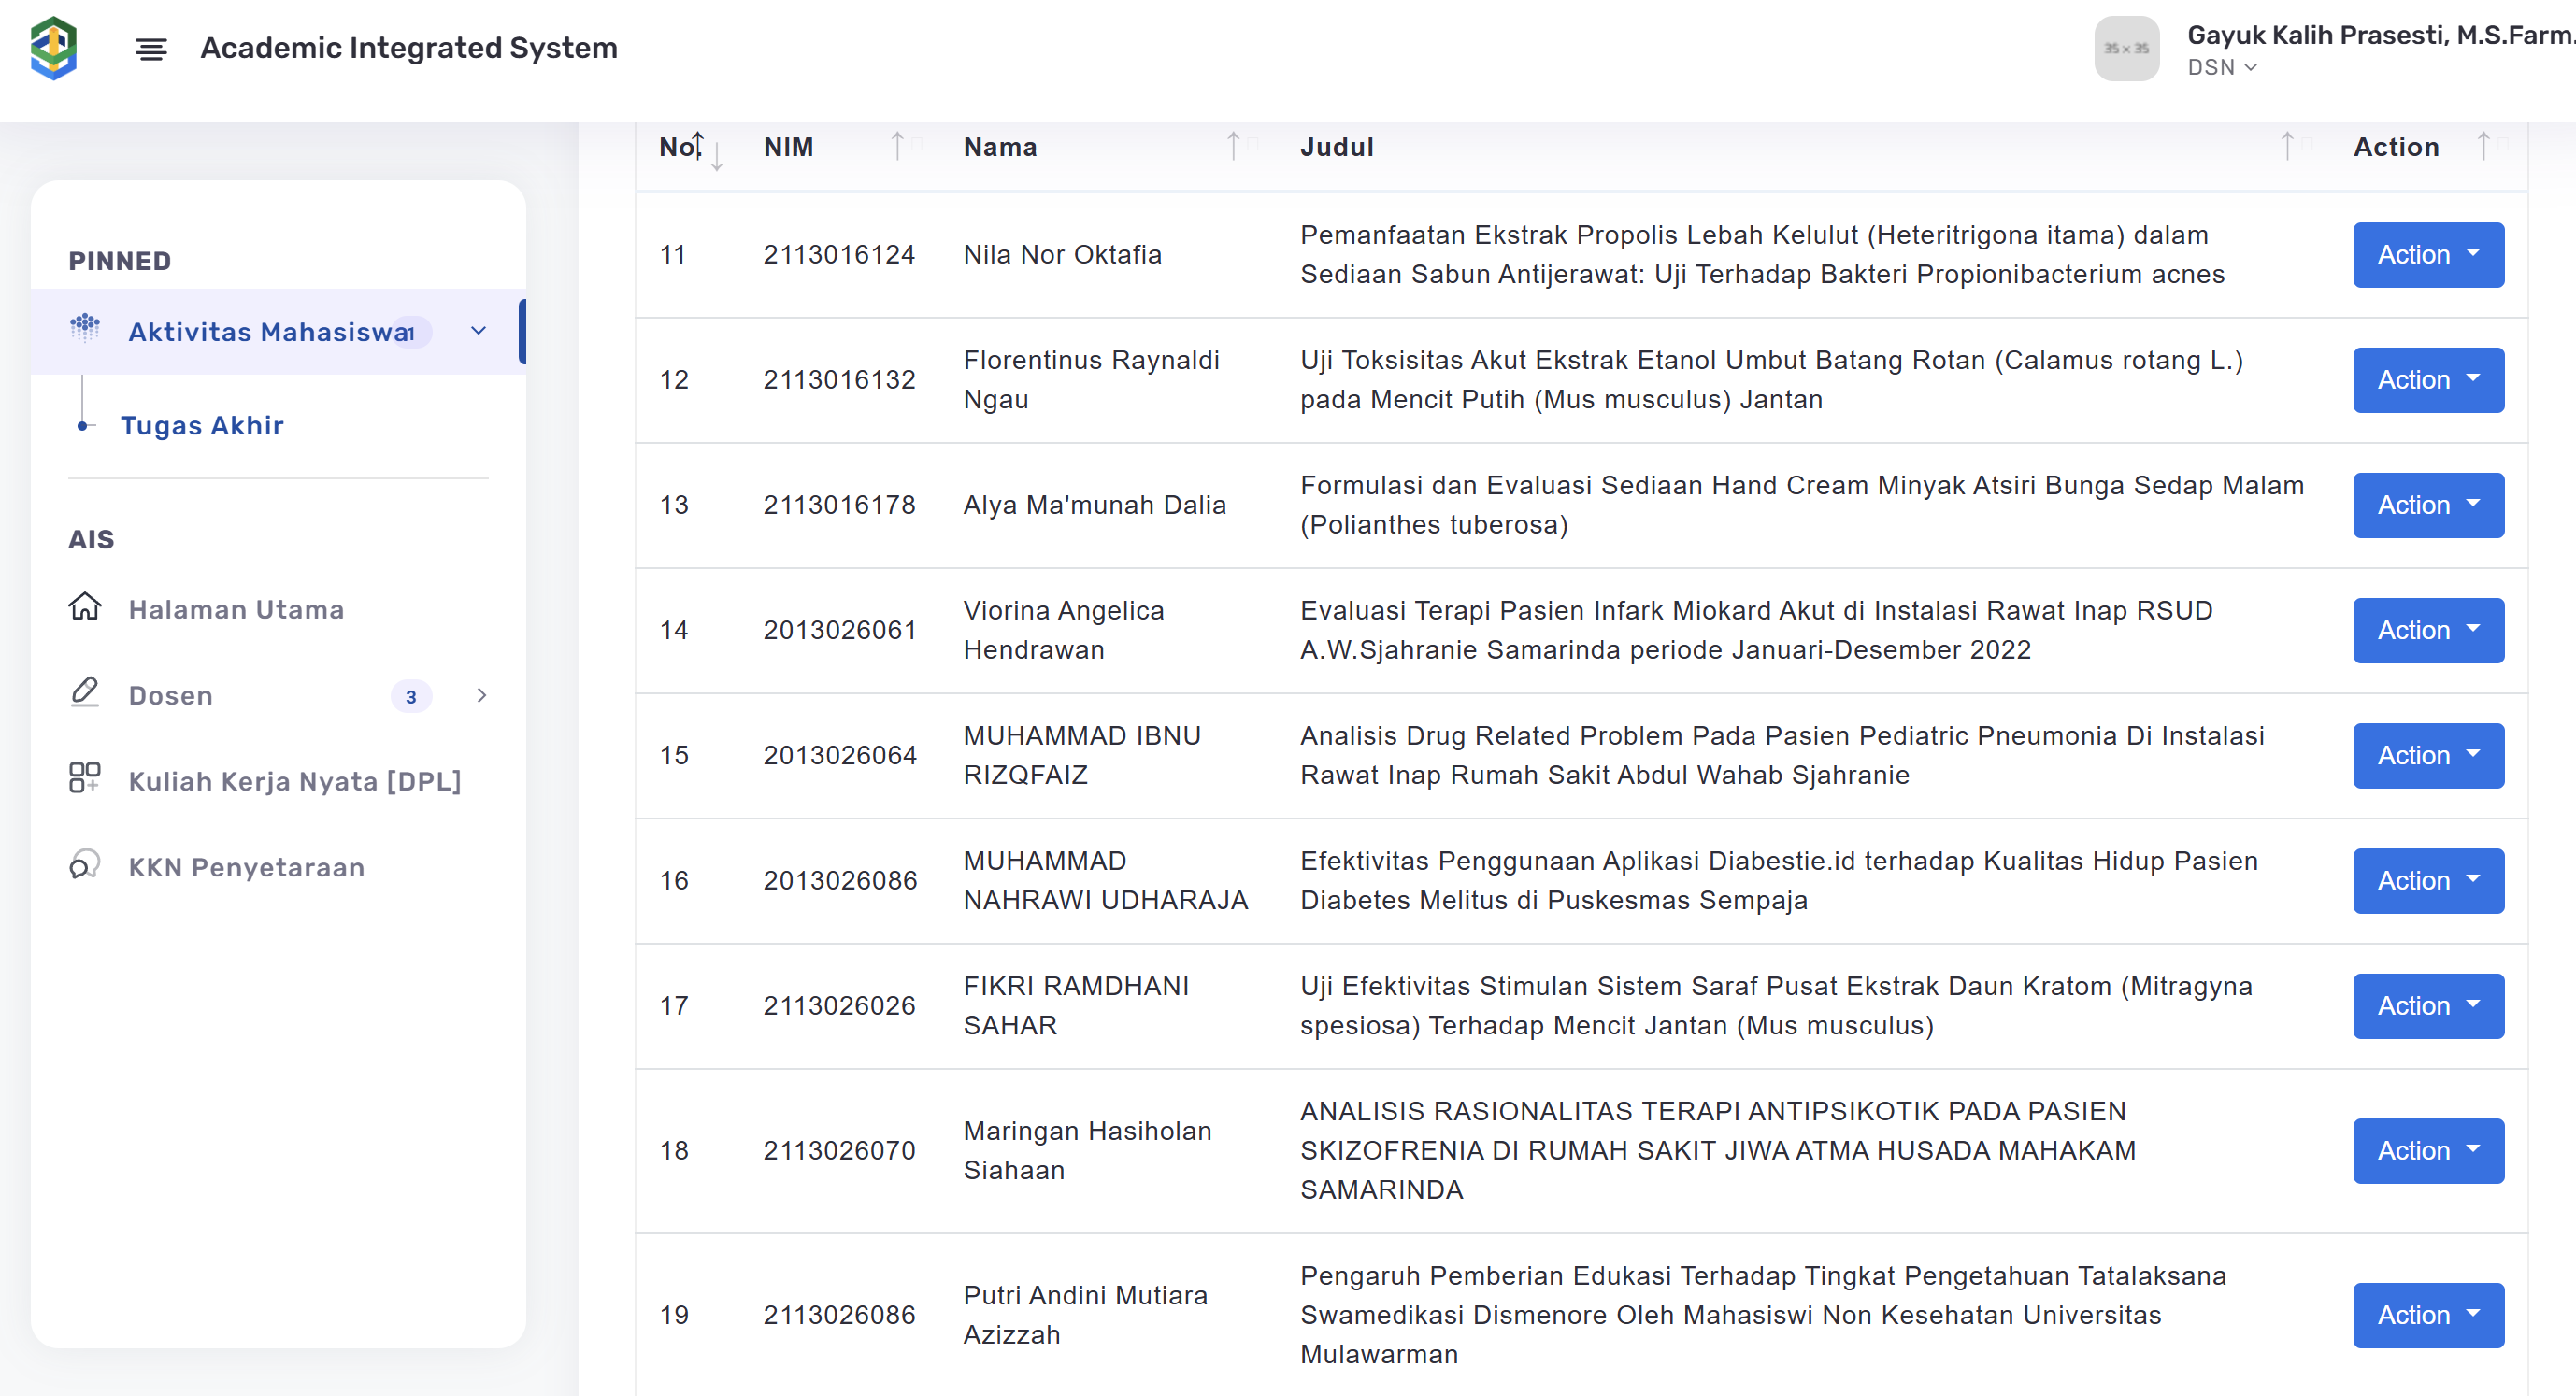Viewport: 2576px width, 1396px height.
Task: Click the name FIKRI RAMDHANI SAHAR
Action: [x=1076, y=1006]
